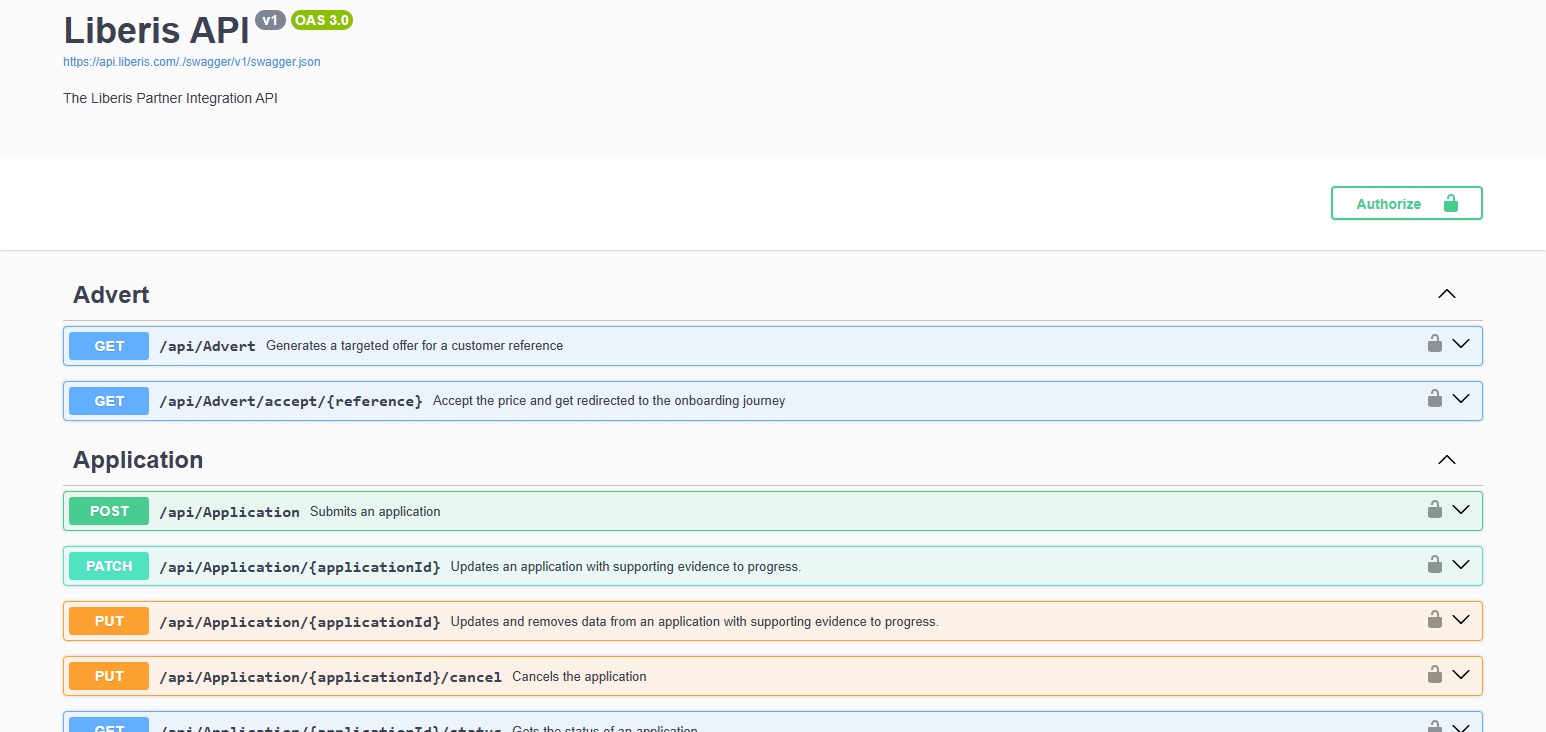Click path text /api/Application/{applicationId}/cancel
The image size is (1546, 732).
[x=330, y=677]
